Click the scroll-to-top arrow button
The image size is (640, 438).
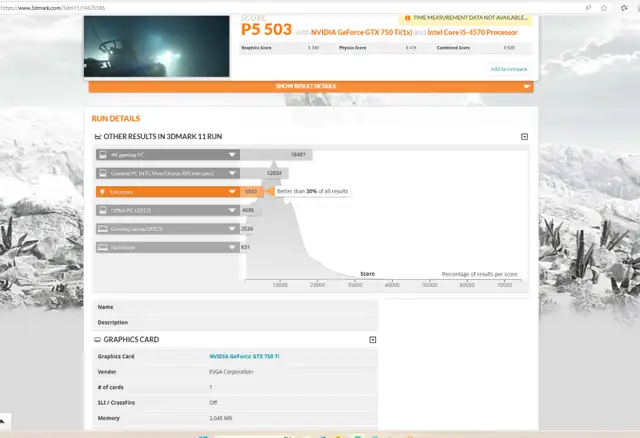pyautogui.click(x=3, y=421)
